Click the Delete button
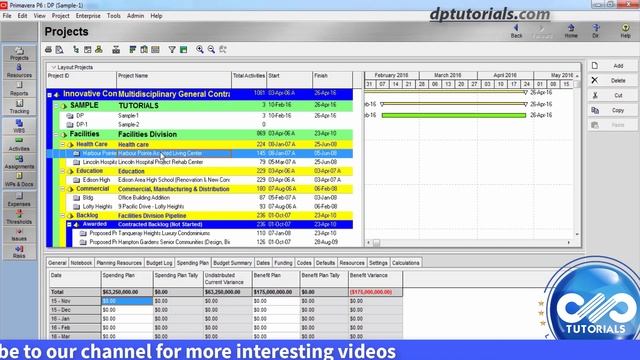 click(613, 80)
